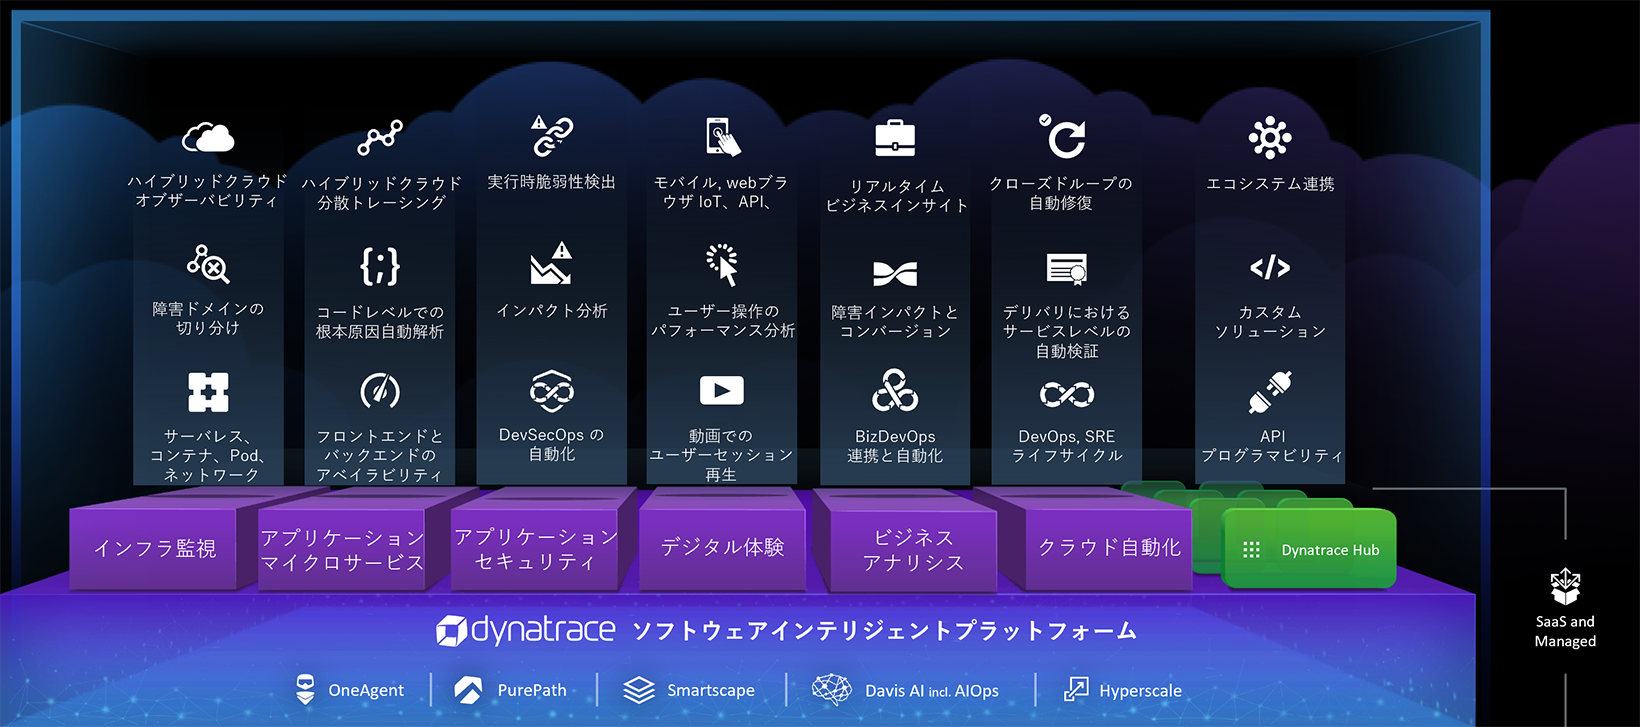This screenshot has height=727, width=1640.
Task: Select the アプリケーション マイクロサービス block
Action: click(342, 549)
